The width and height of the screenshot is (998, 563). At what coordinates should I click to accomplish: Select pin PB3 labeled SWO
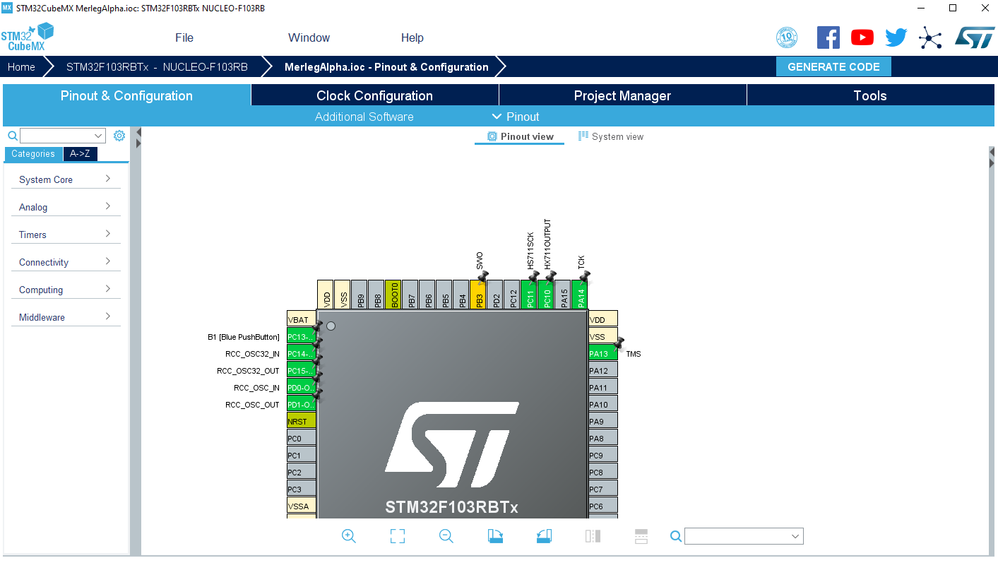[x=478, y=295]
